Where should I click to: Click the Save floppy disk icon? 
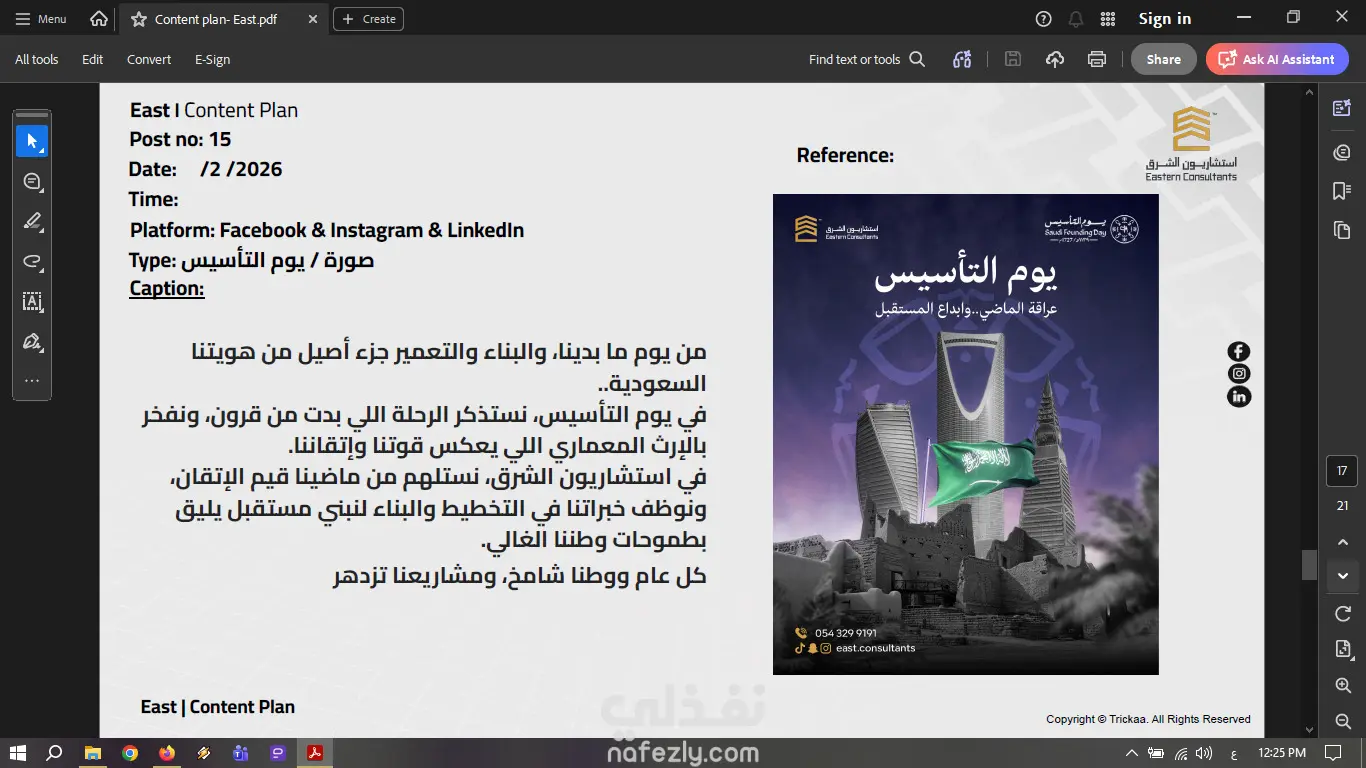(1013, 59)
